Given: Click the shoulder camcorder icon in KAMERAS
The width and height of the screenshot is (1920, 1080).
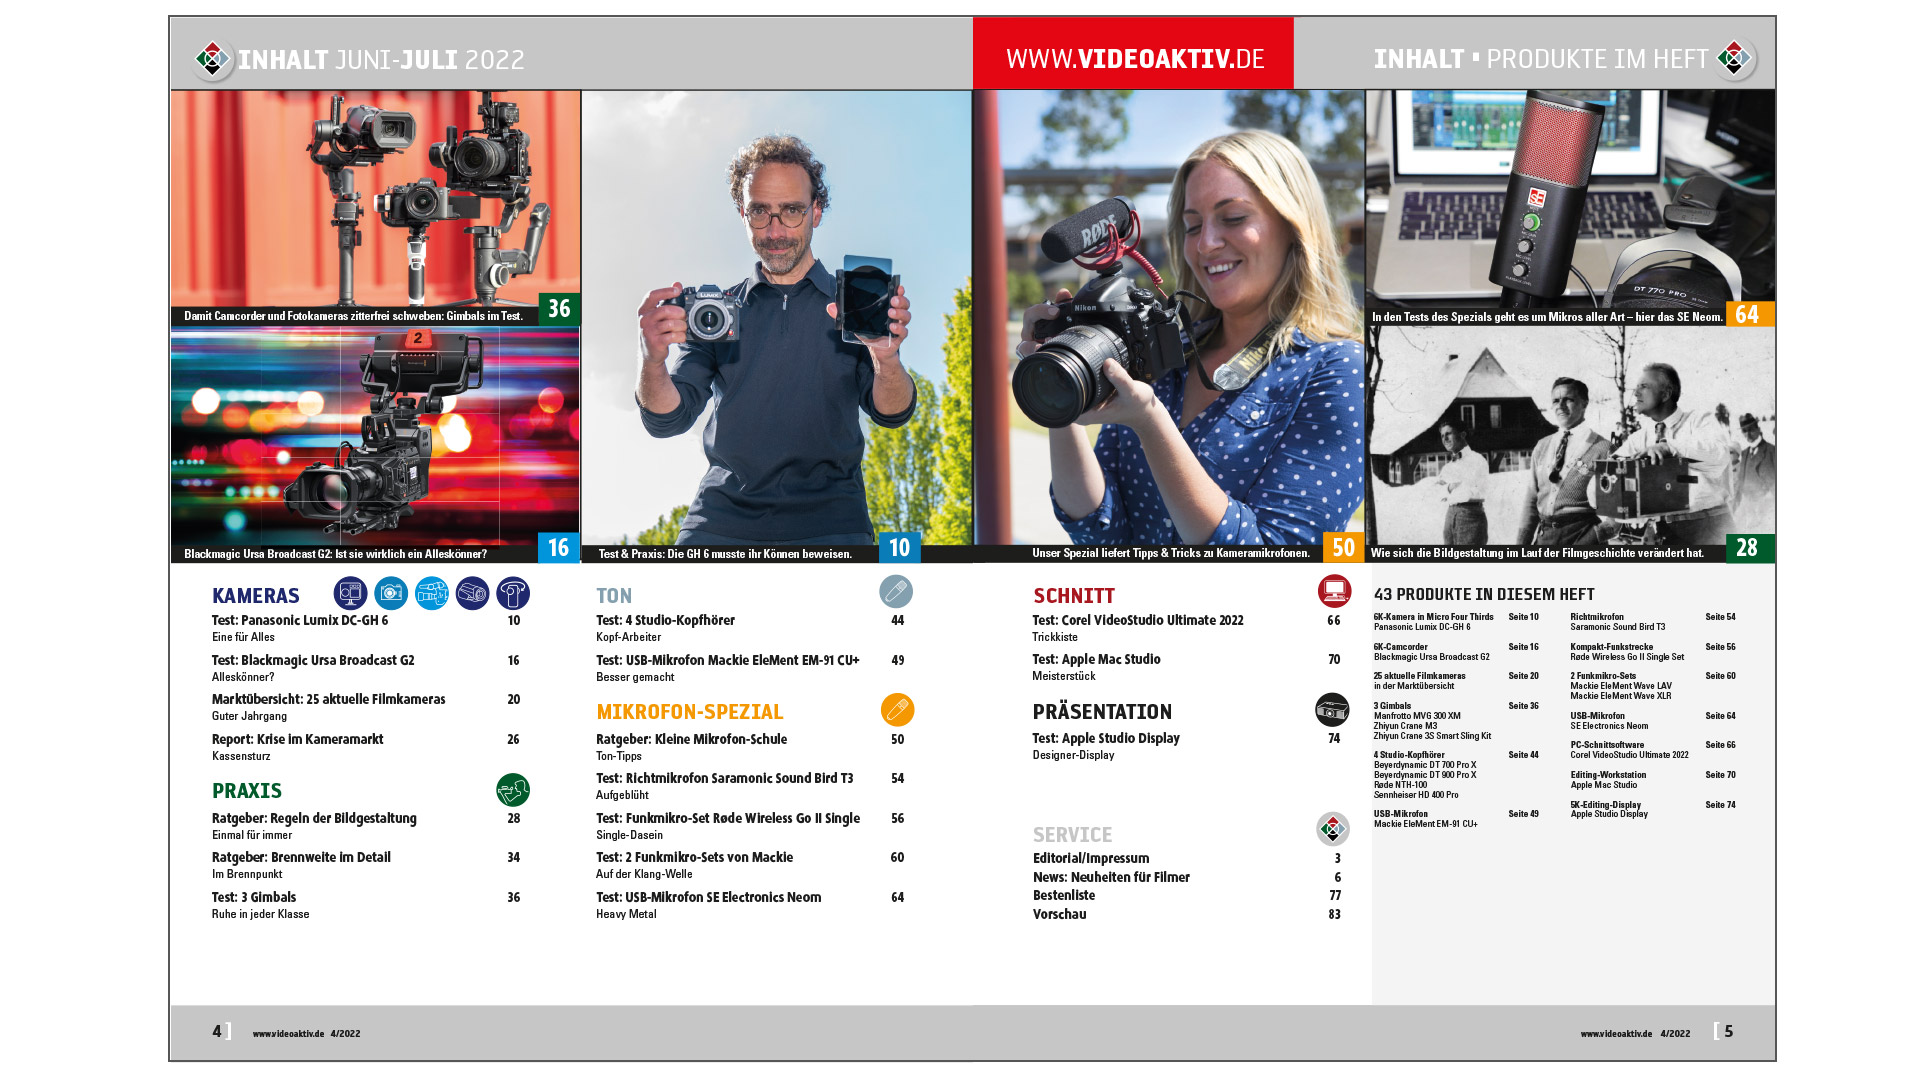Looking at the screenshot, I should click(432, 593).
